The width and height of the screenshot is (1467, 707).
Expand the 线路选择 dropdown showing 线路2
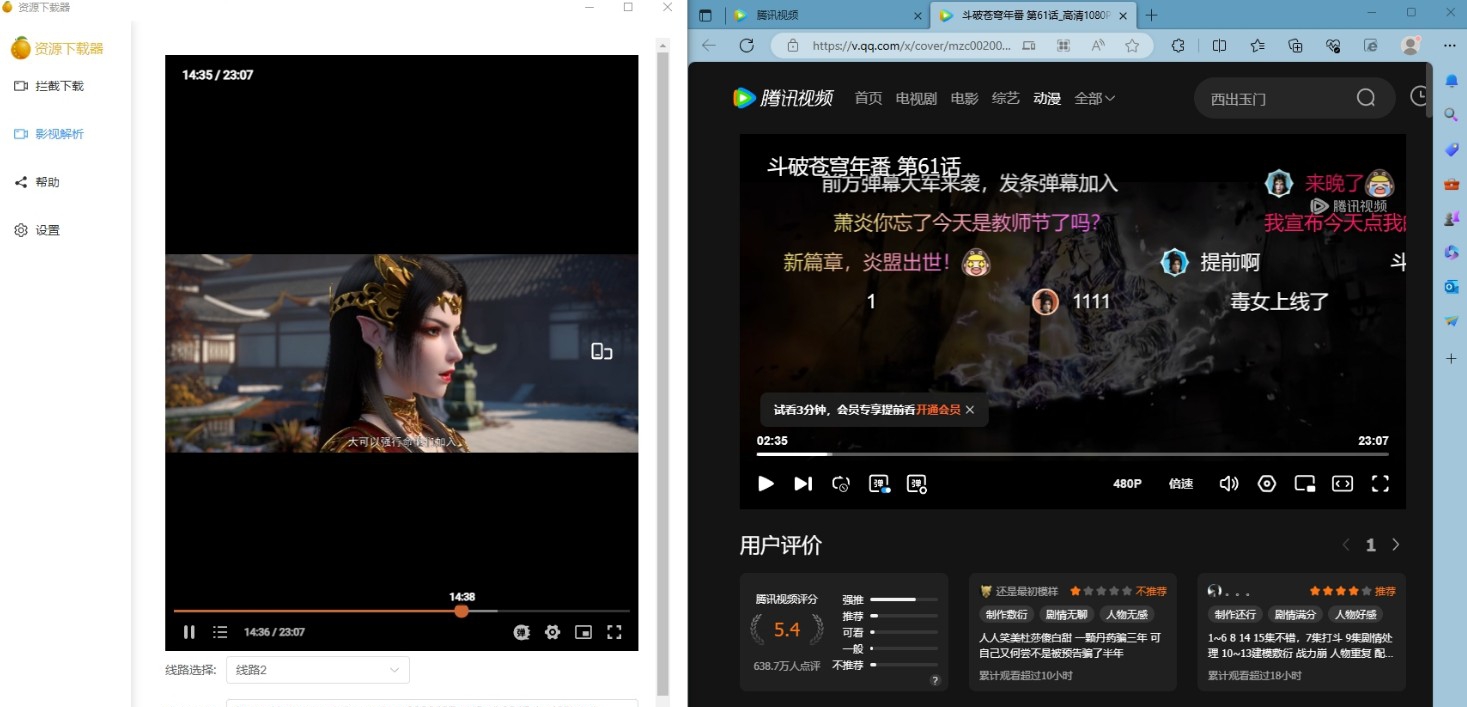point(317,670)
